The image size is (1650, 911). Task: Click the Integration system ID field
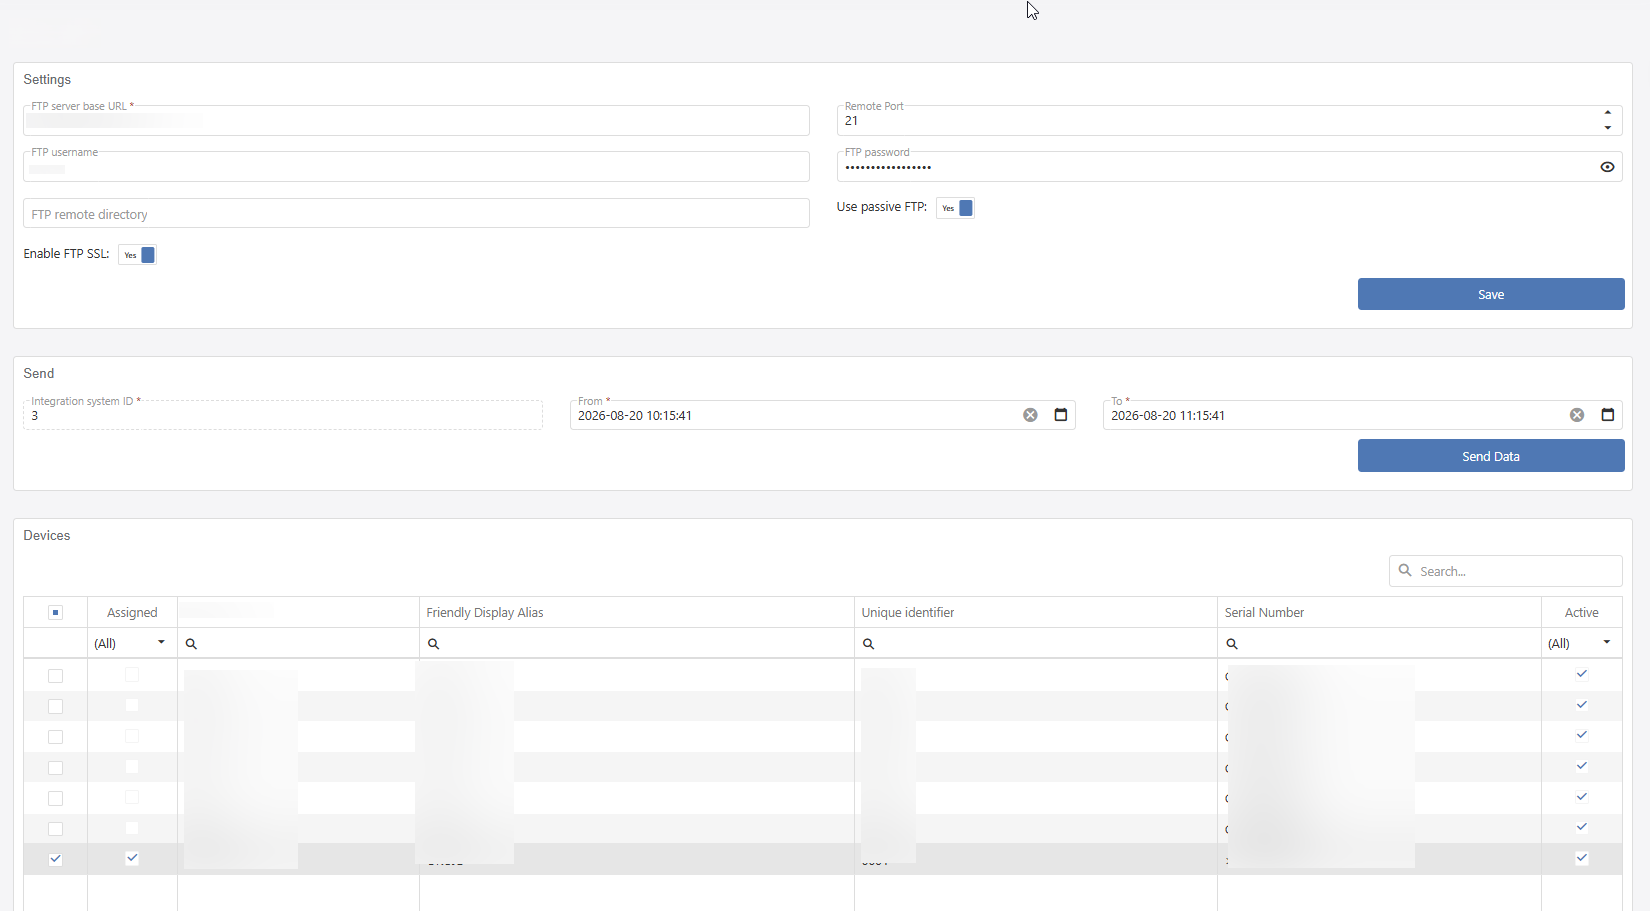click(x=283, y=415)
